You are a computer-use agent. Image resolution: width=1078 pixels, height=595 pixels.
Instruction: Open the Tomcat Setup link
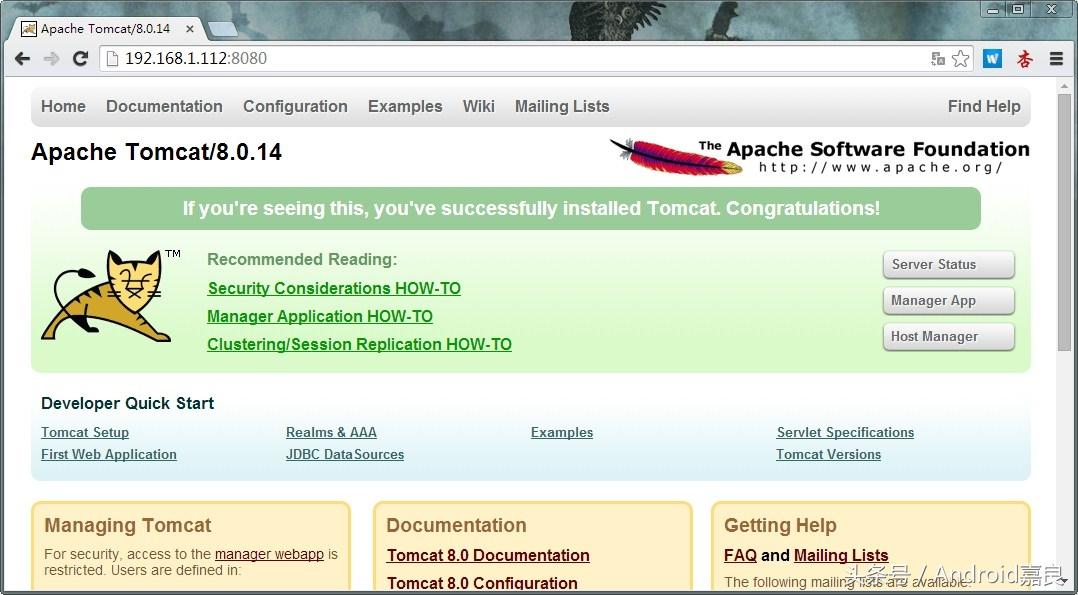tap(85, 433)
